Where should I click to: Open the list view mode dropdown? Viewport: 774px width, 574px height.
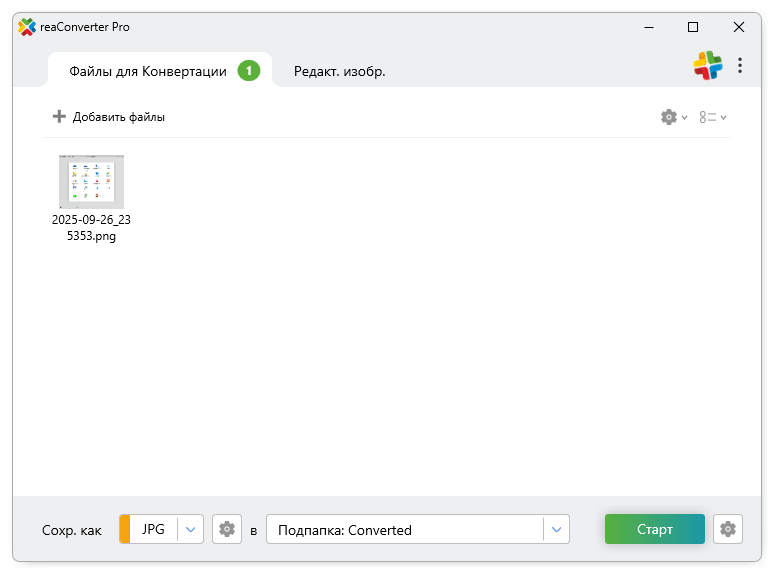coord(713,117)
